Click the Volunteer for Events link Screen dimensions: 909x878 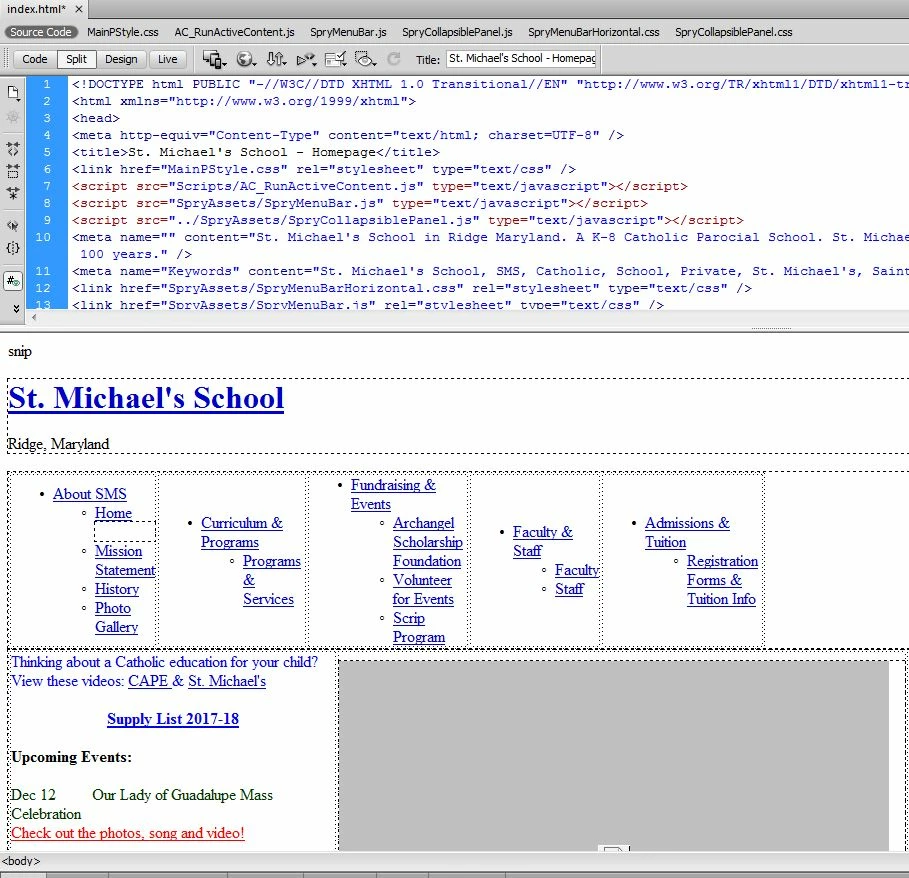coord(423,589)
